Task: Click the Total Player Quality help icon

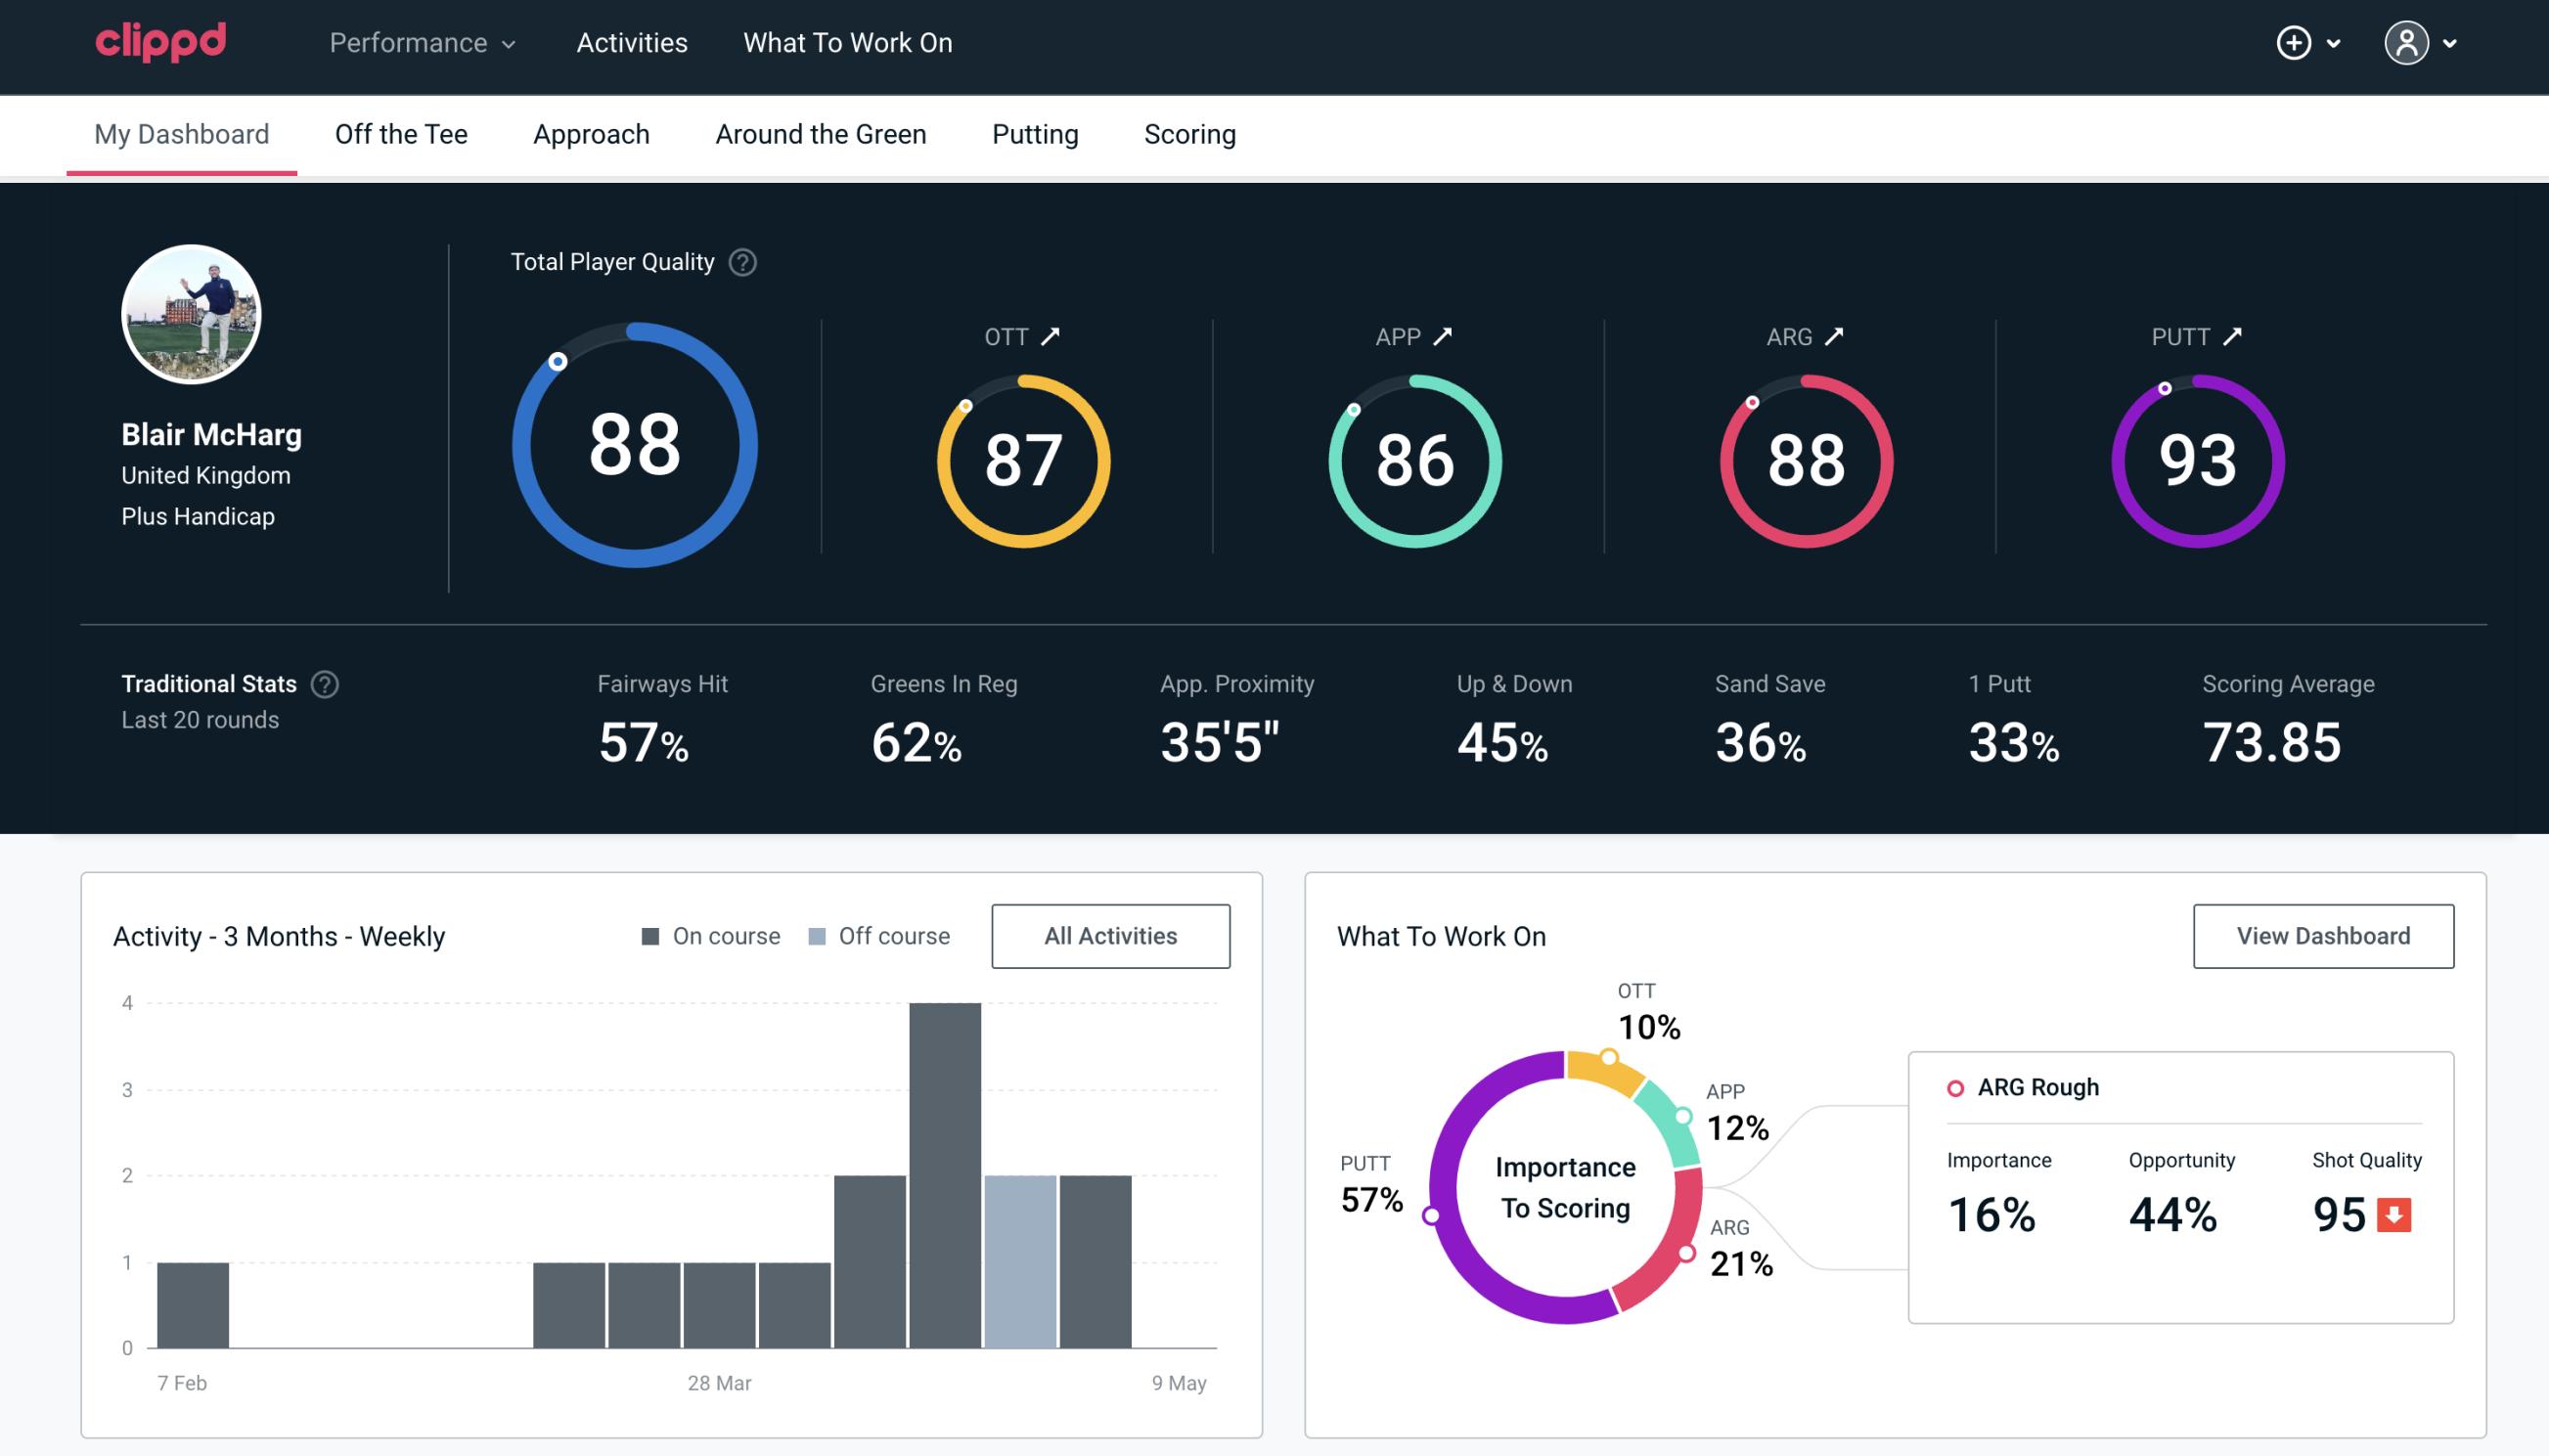Action: coord(740,262)
